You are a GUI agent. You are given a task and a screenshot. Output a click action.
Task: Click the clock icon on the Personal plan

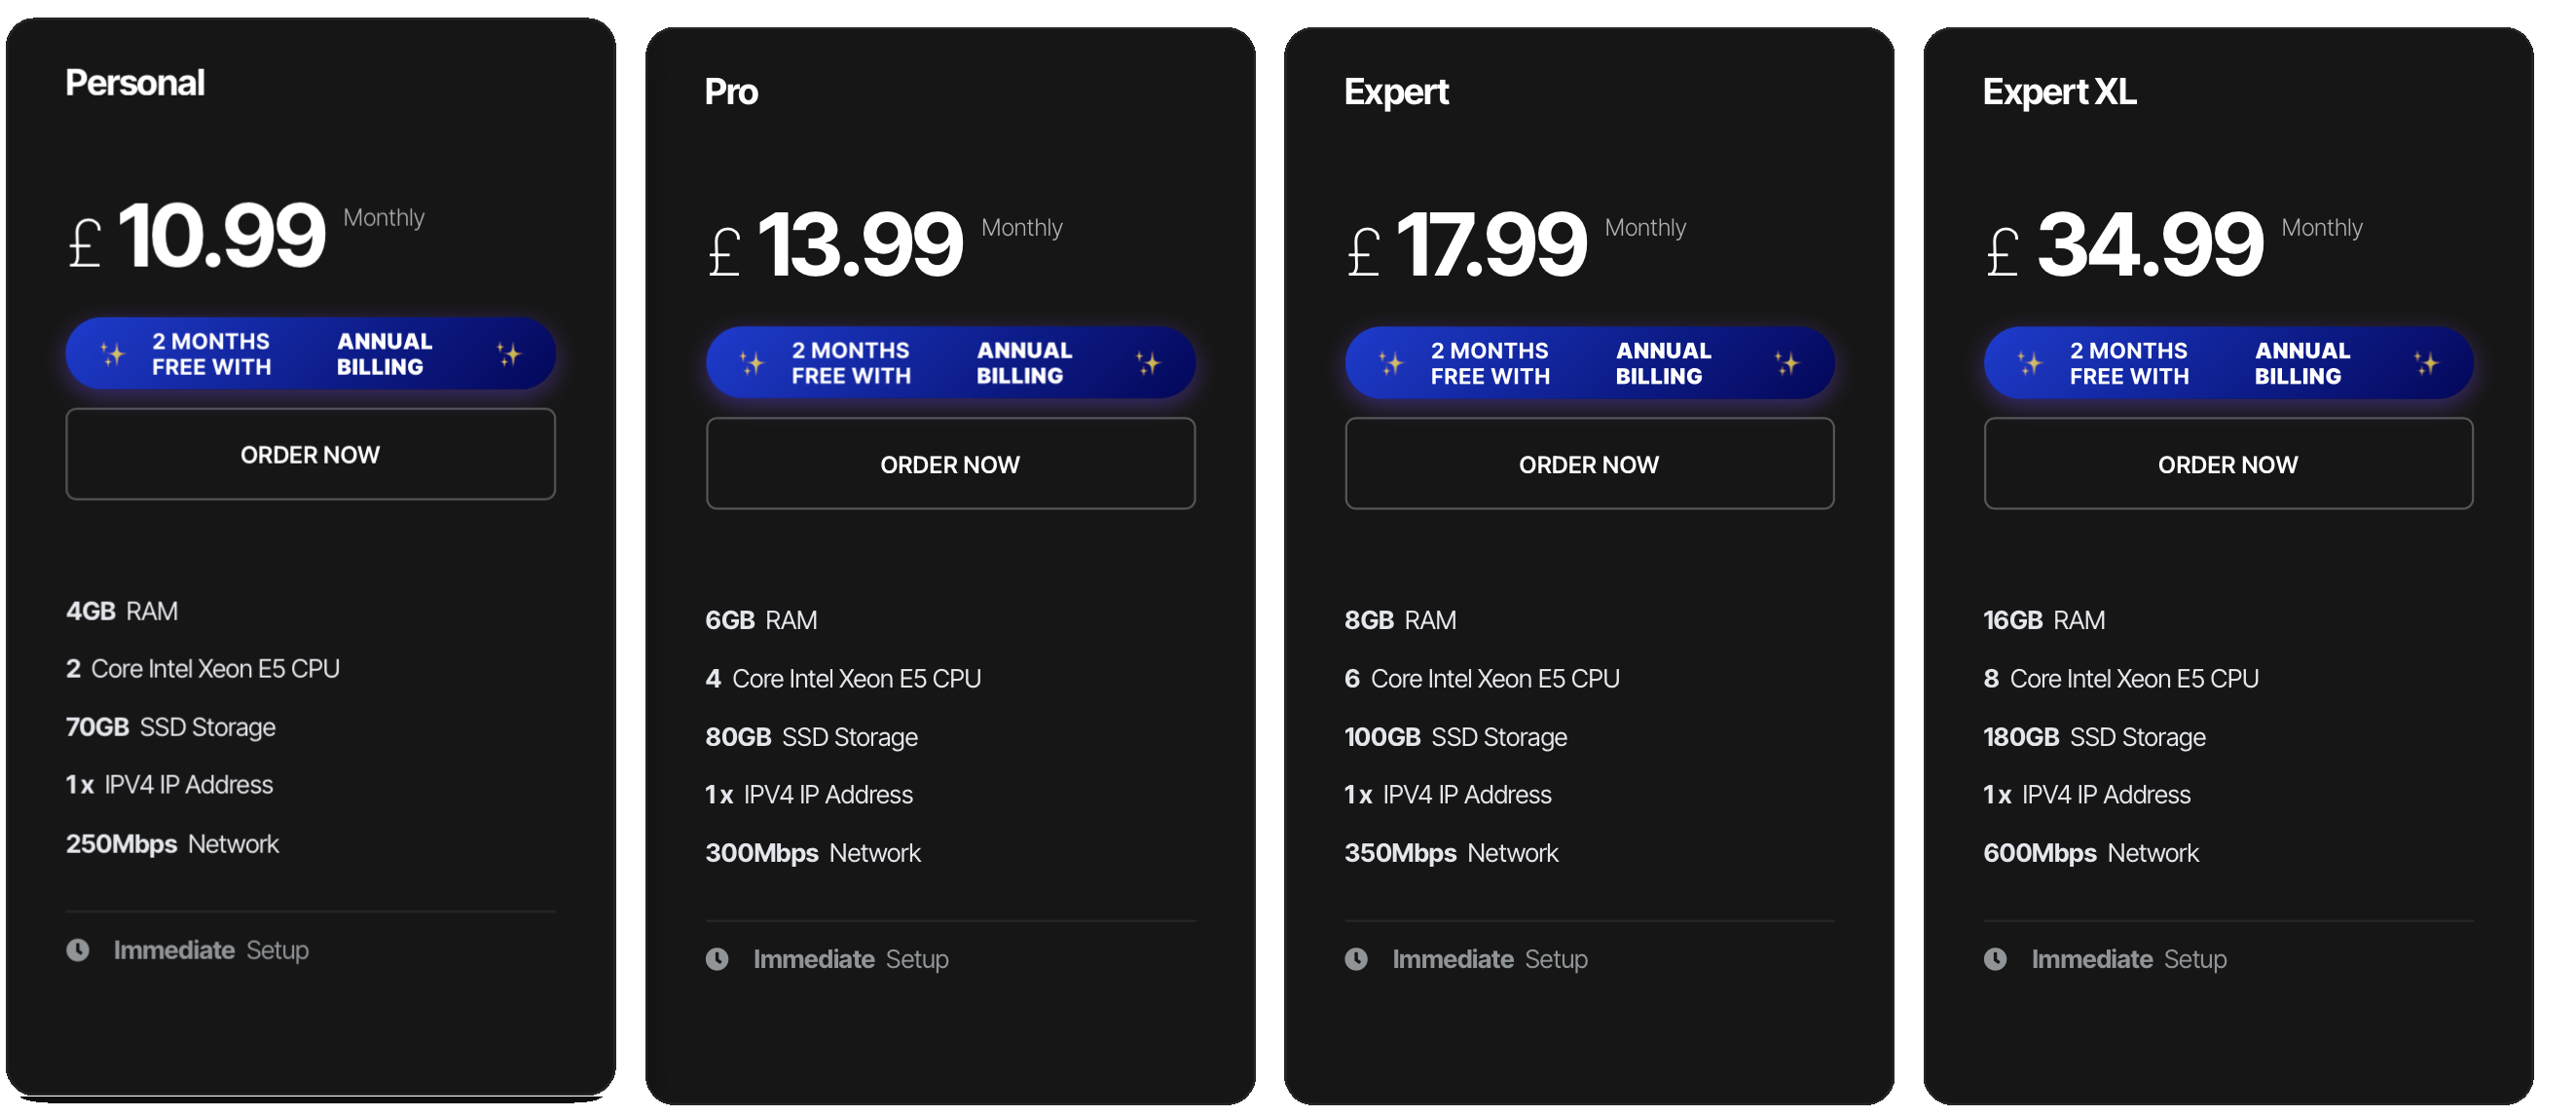(x=79, y=950)
